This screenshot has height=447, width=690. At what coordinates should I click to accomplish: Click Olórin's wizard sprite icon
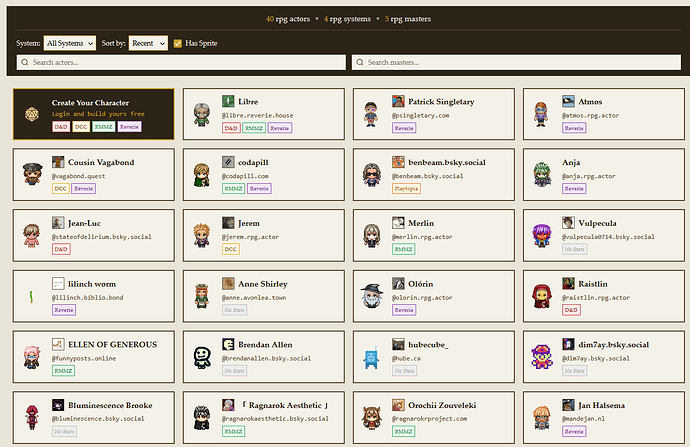(372, 296)
